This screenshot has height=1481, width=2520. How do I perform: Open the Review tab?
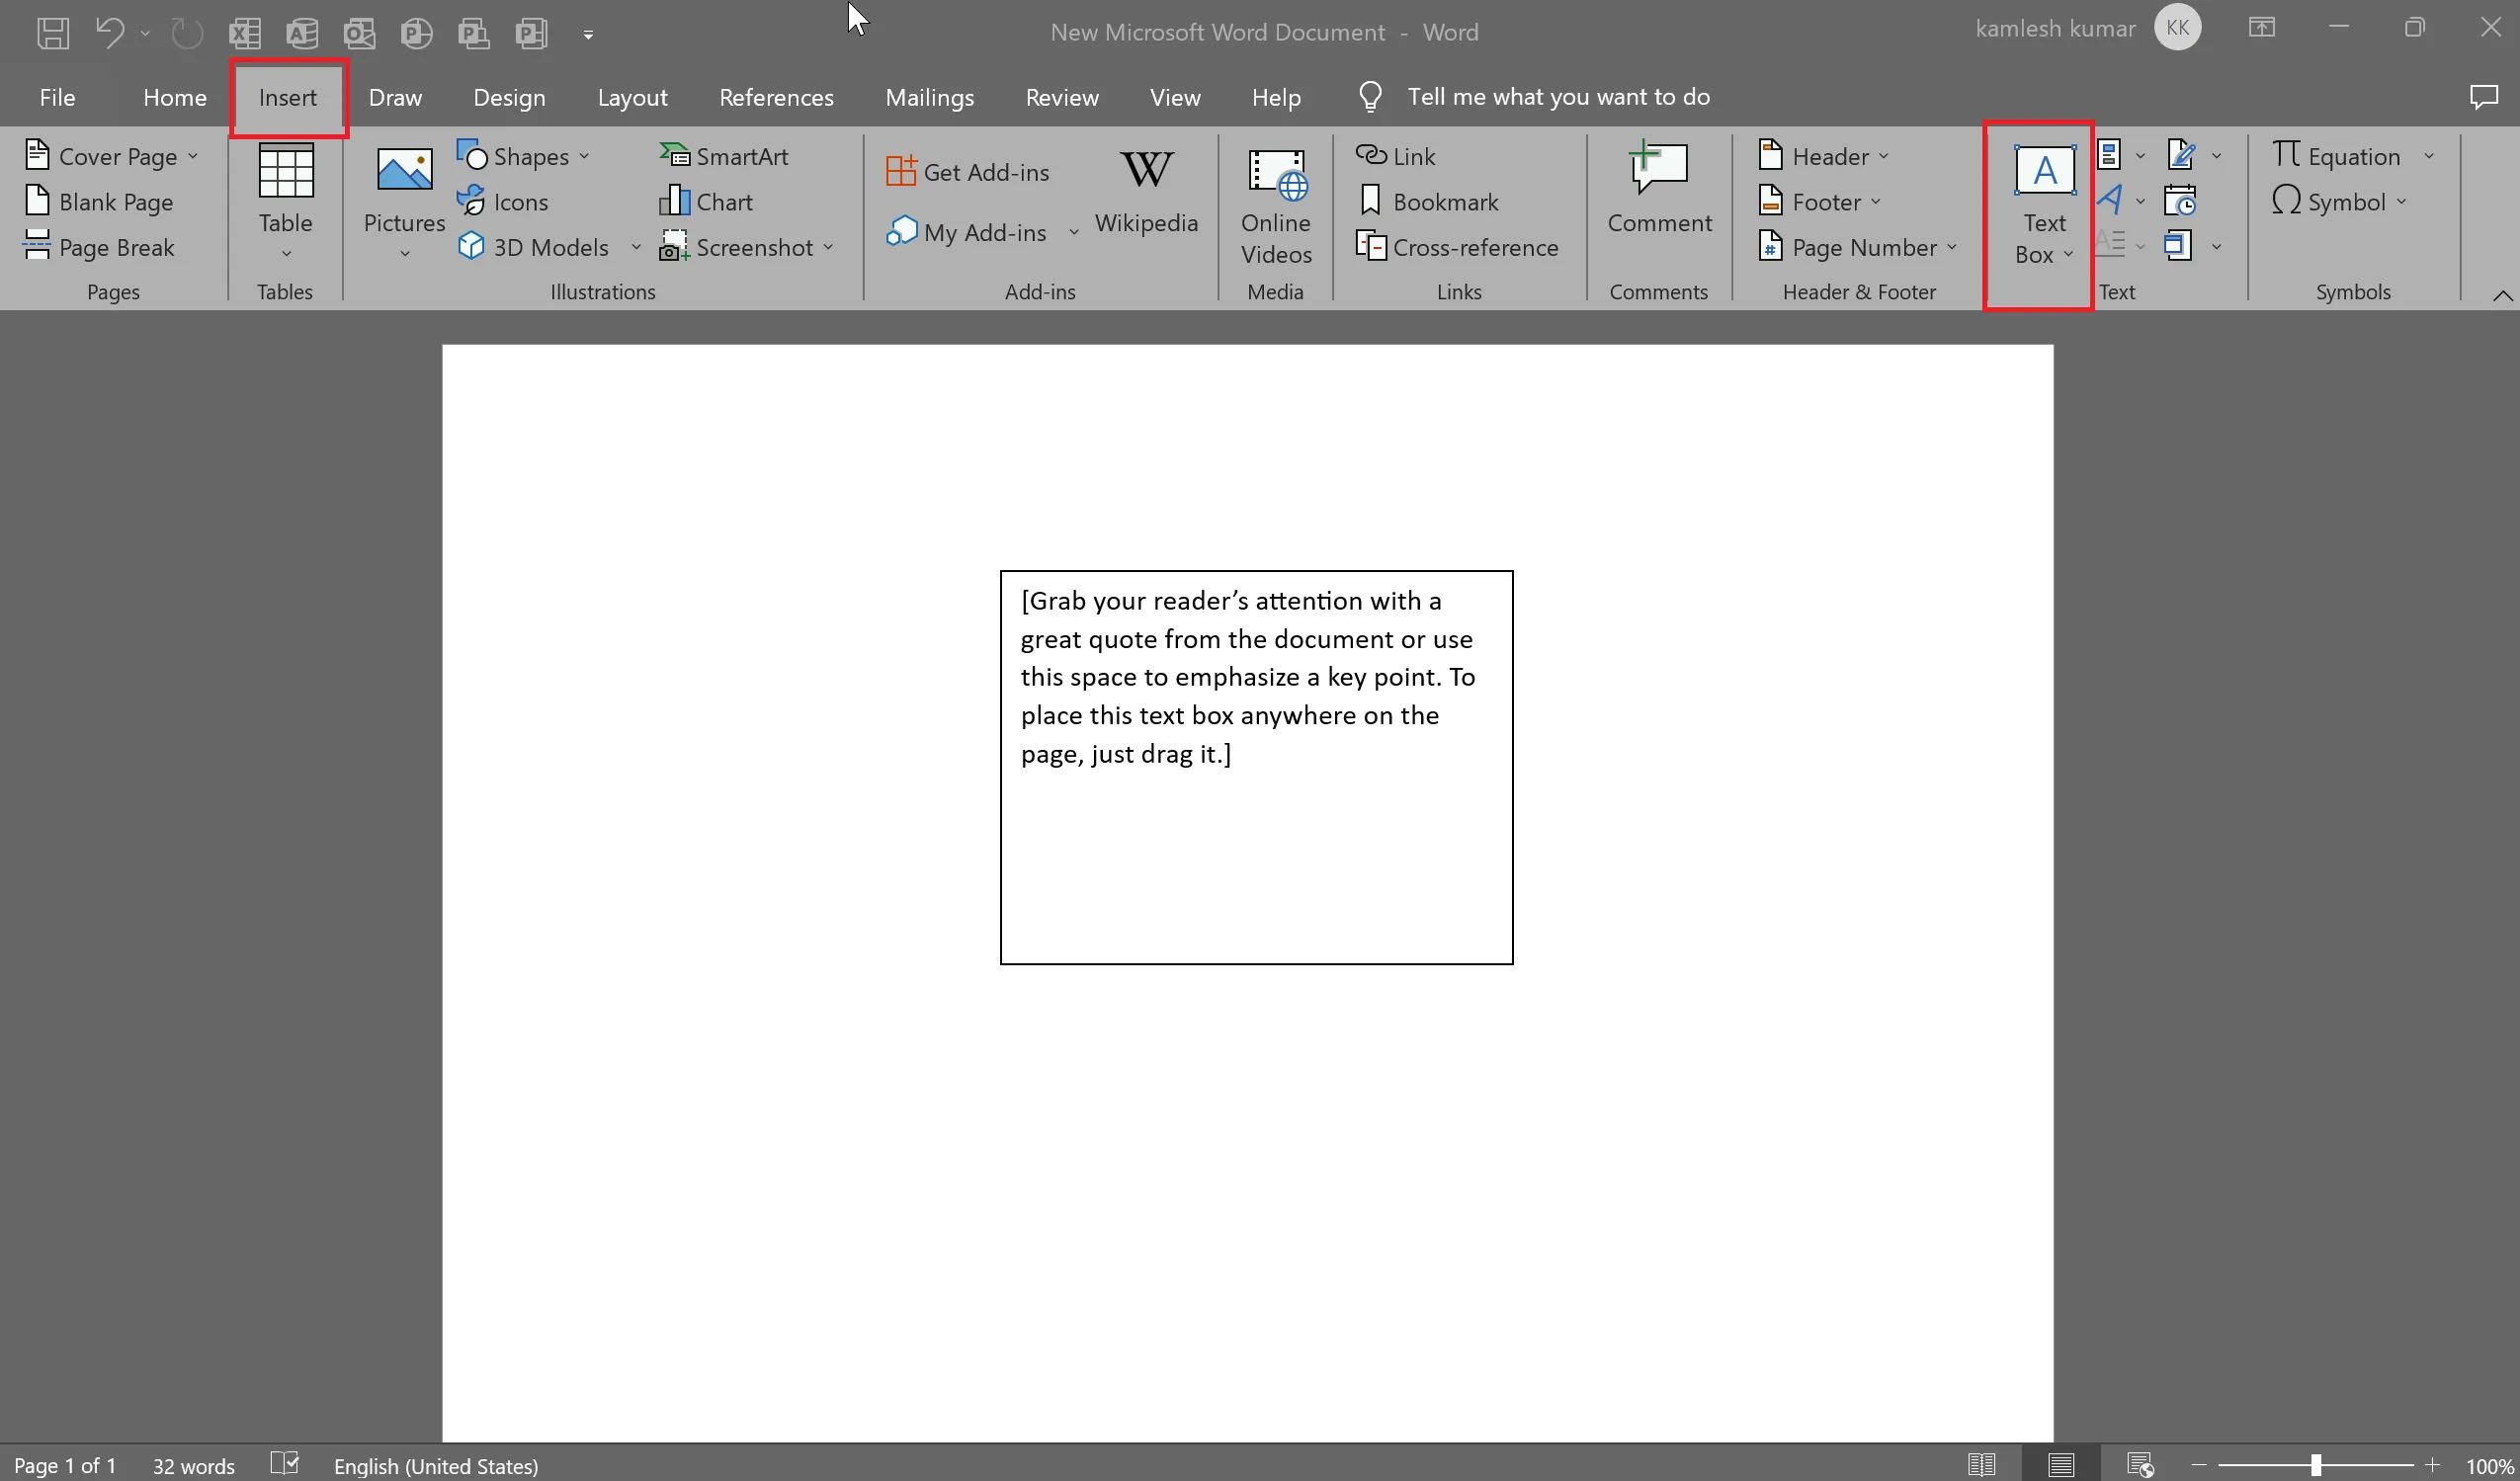coord(1061,95)
